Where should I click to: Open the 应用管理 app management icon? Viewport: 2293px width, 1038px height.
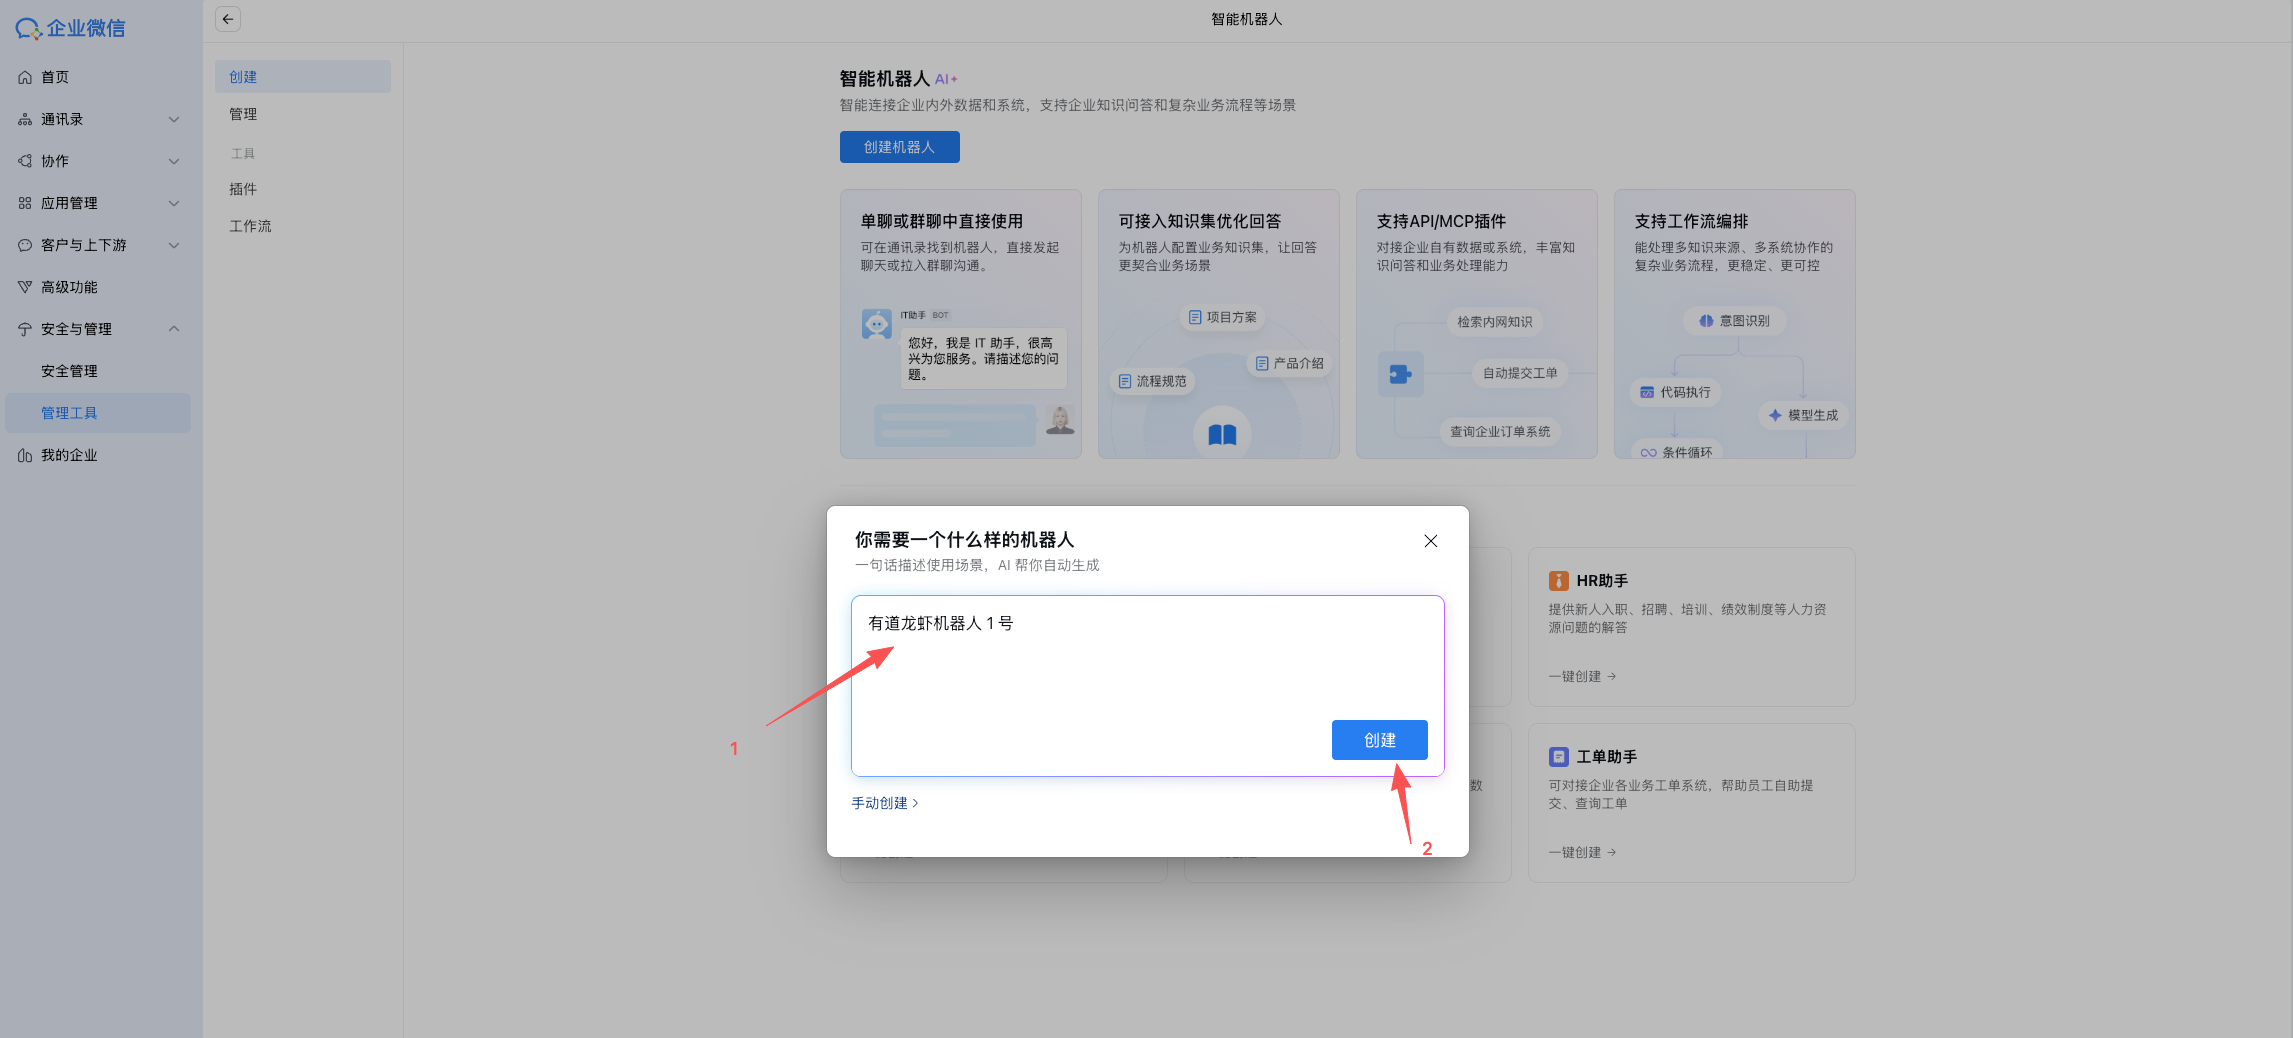[x=24, y=202]
